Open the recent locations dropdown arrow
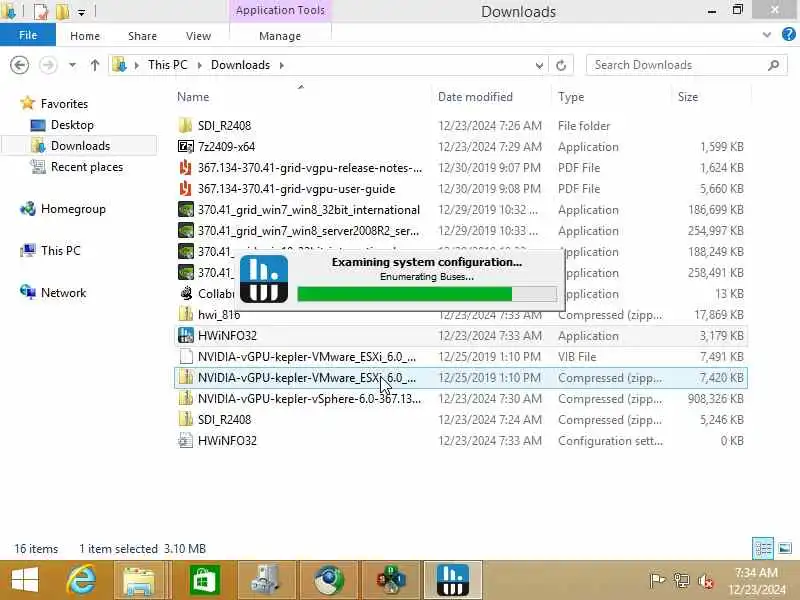The width and height of the screenshot is (800, 600). [x=72, y=65]
